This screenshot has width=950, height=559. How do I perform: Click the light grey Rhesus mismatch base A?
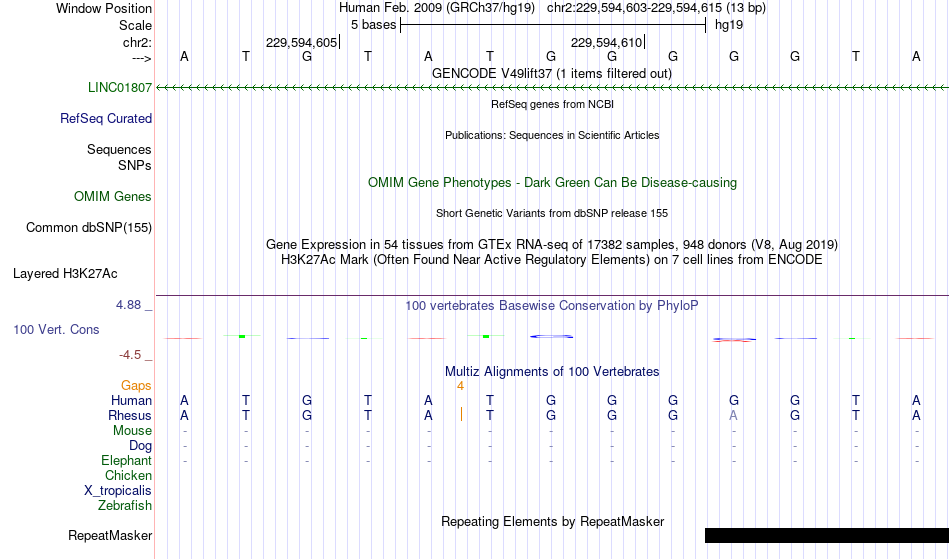point(734,415)
